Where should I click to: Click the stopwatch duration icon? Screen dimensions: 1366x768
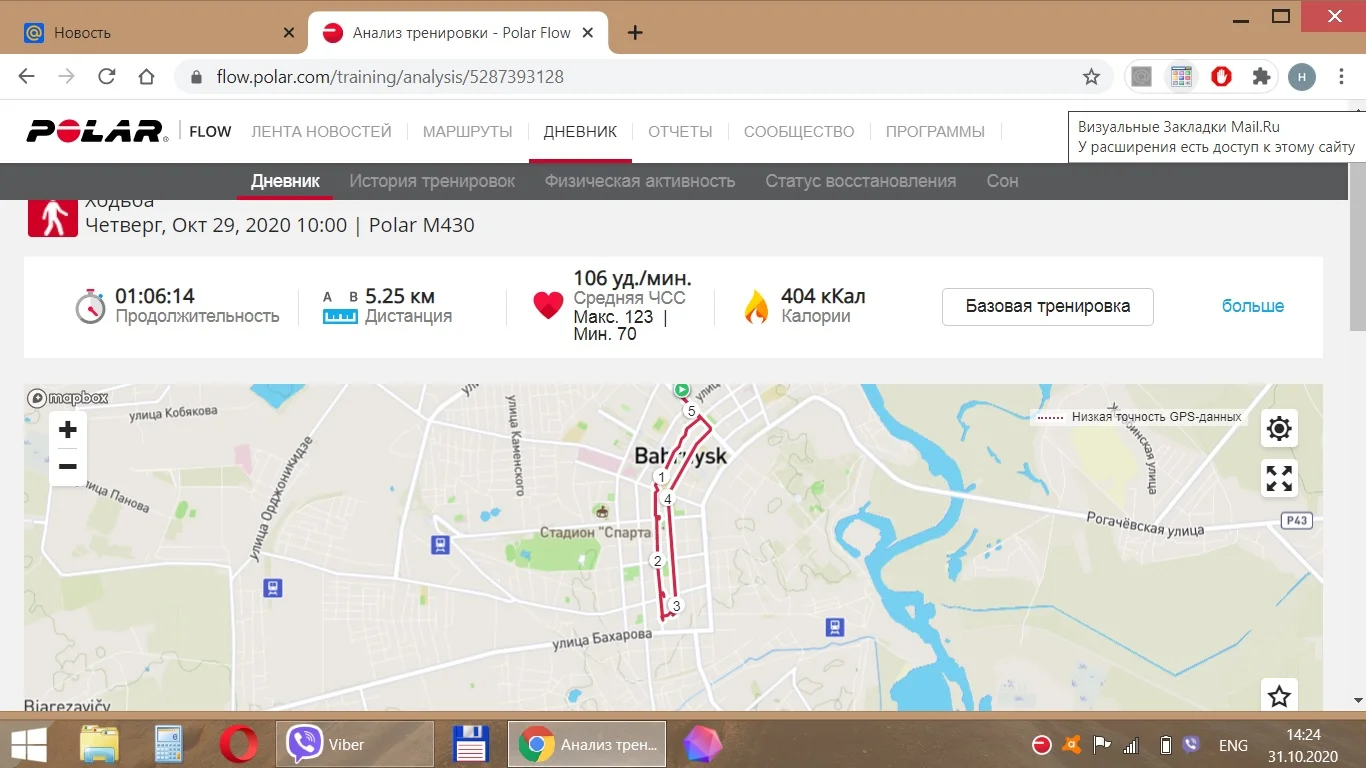pyautogui.click(x=90, y=306)
